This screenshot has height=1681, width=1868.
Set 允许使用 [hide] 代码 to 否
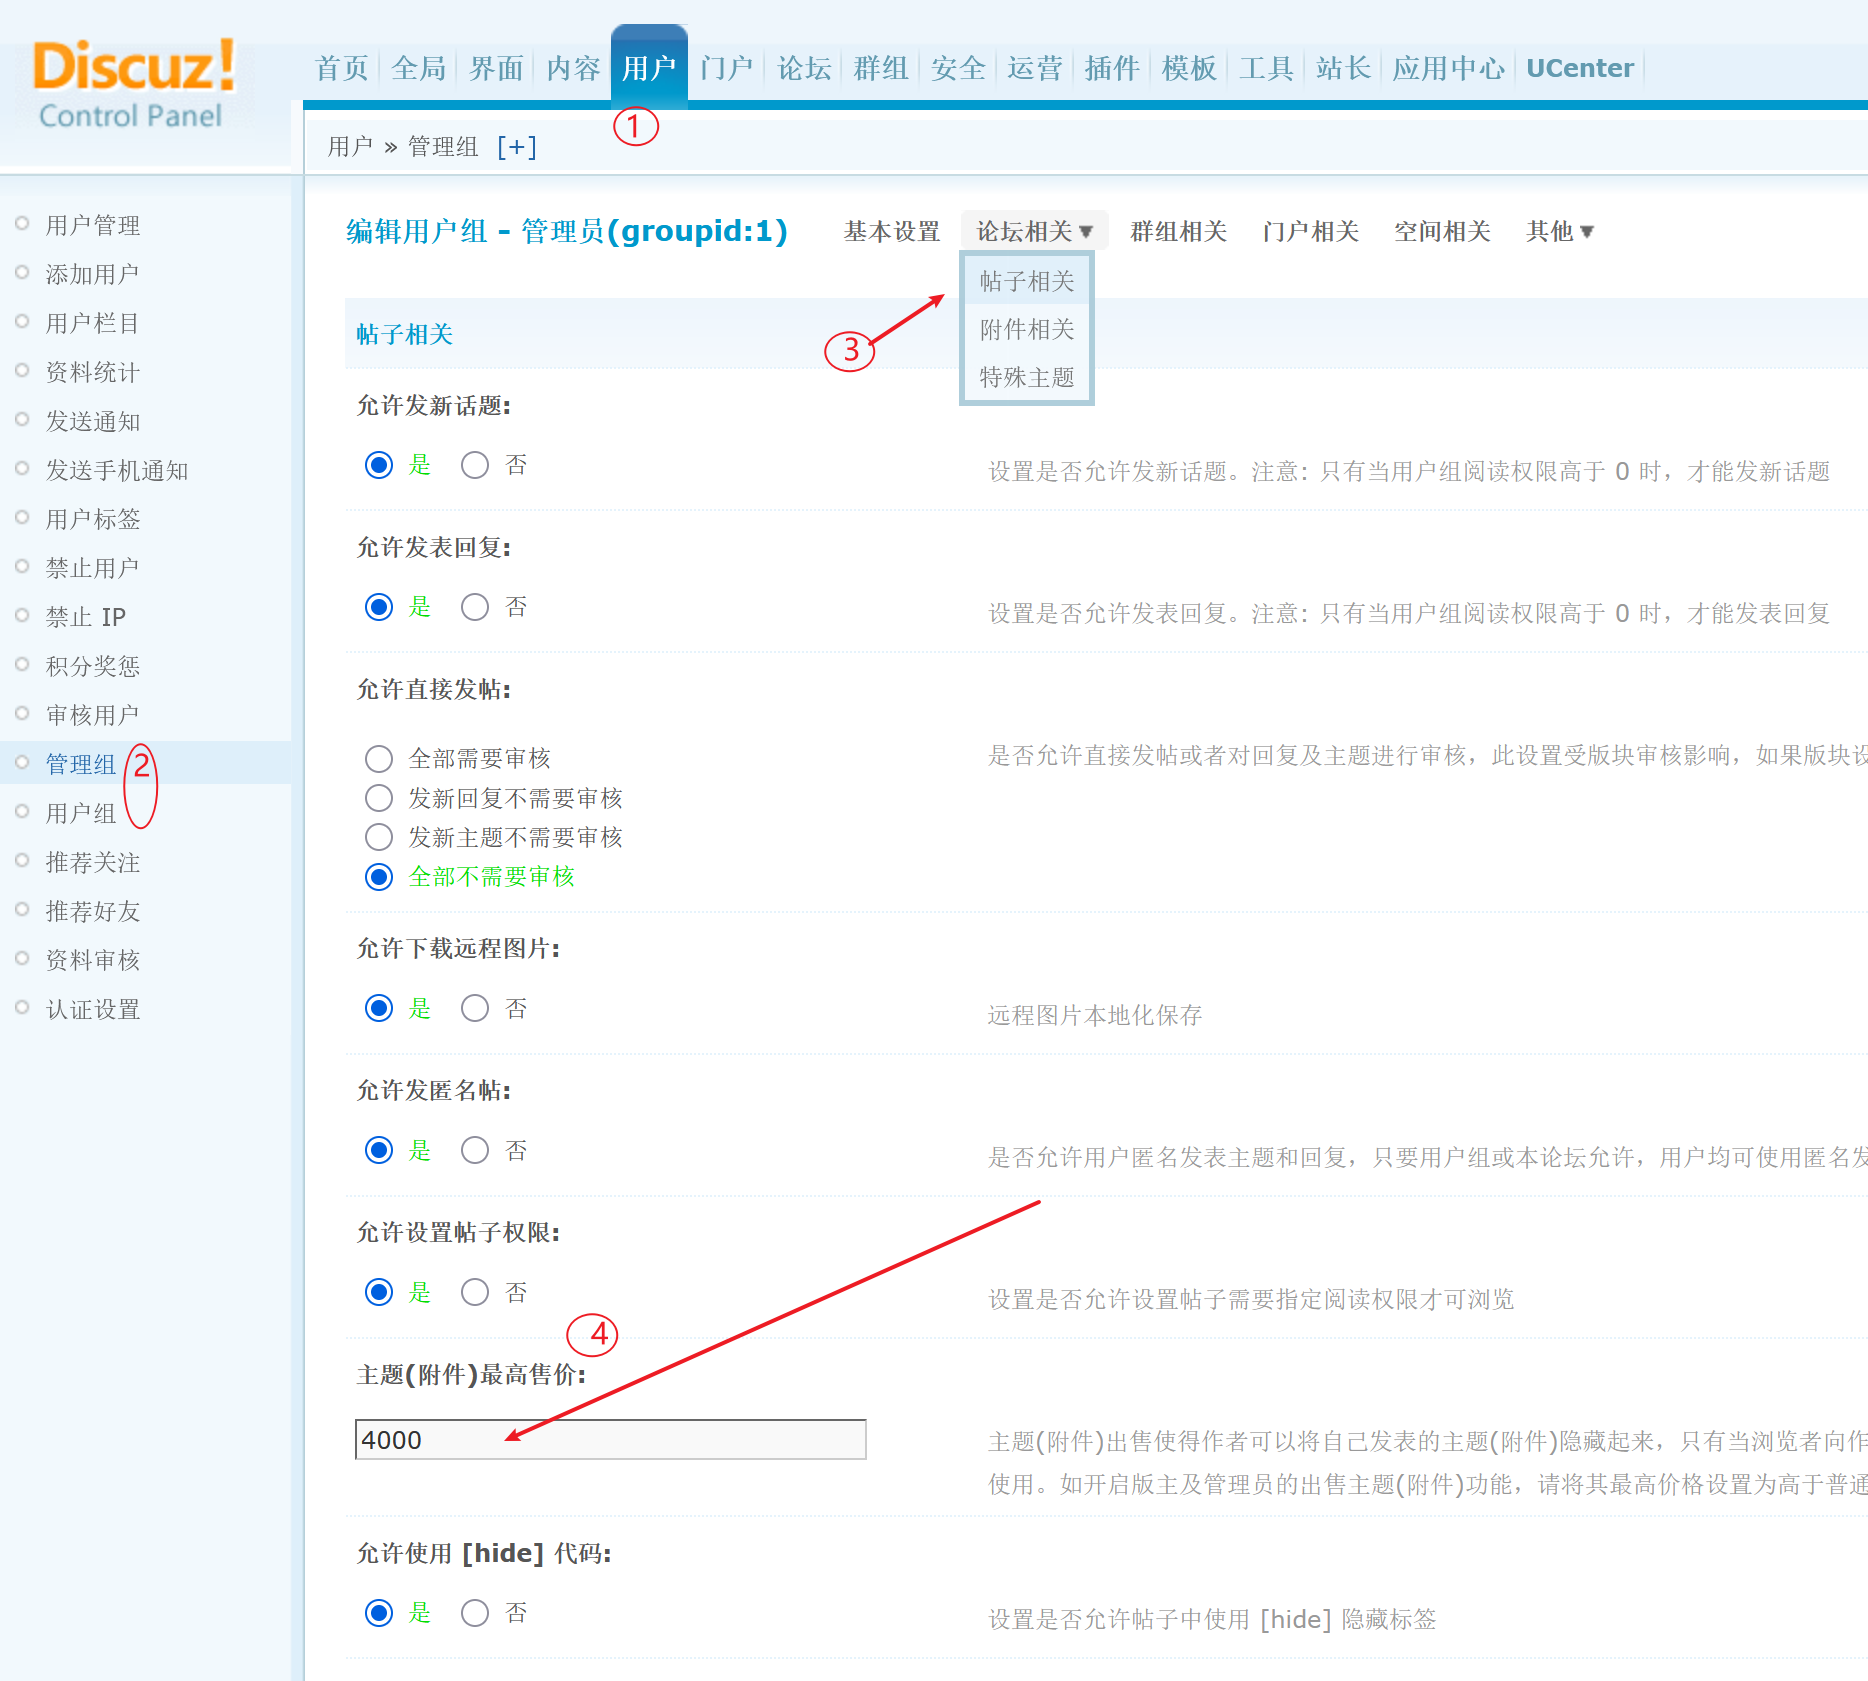click(x=475, y=1613)
